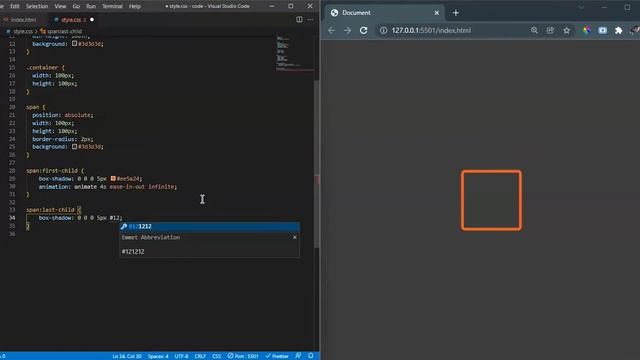Click the code minimap preview

coord(295,53)
